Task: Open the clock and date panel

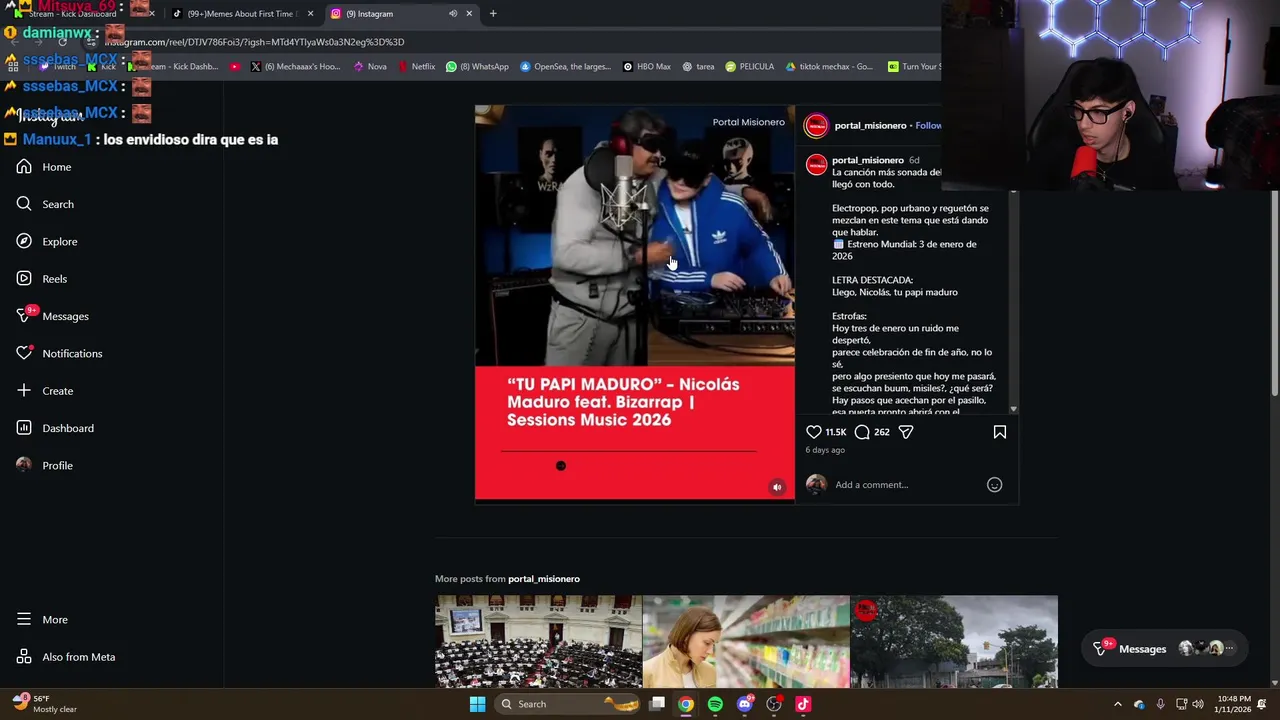Action: tap(1232, 704)
